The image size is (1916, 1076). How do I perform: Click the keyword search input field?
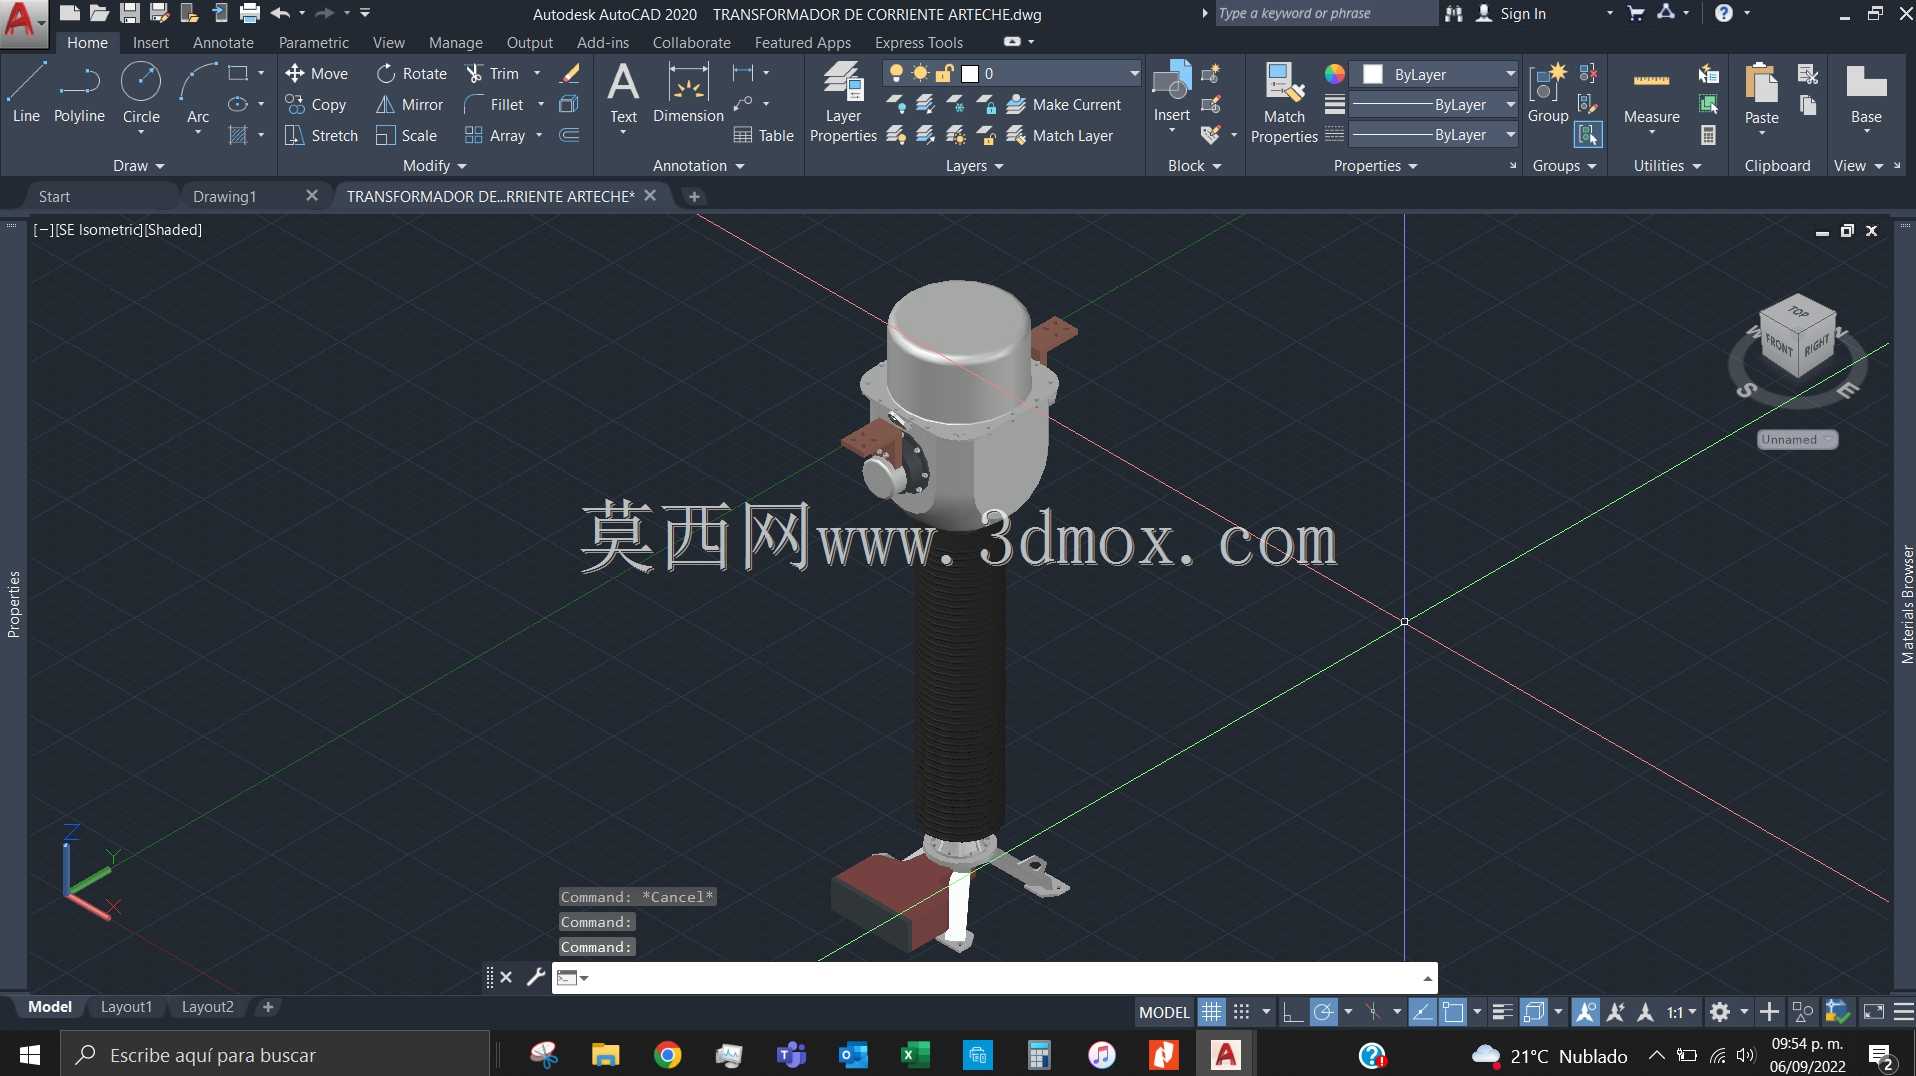[x=1325, y=14]
